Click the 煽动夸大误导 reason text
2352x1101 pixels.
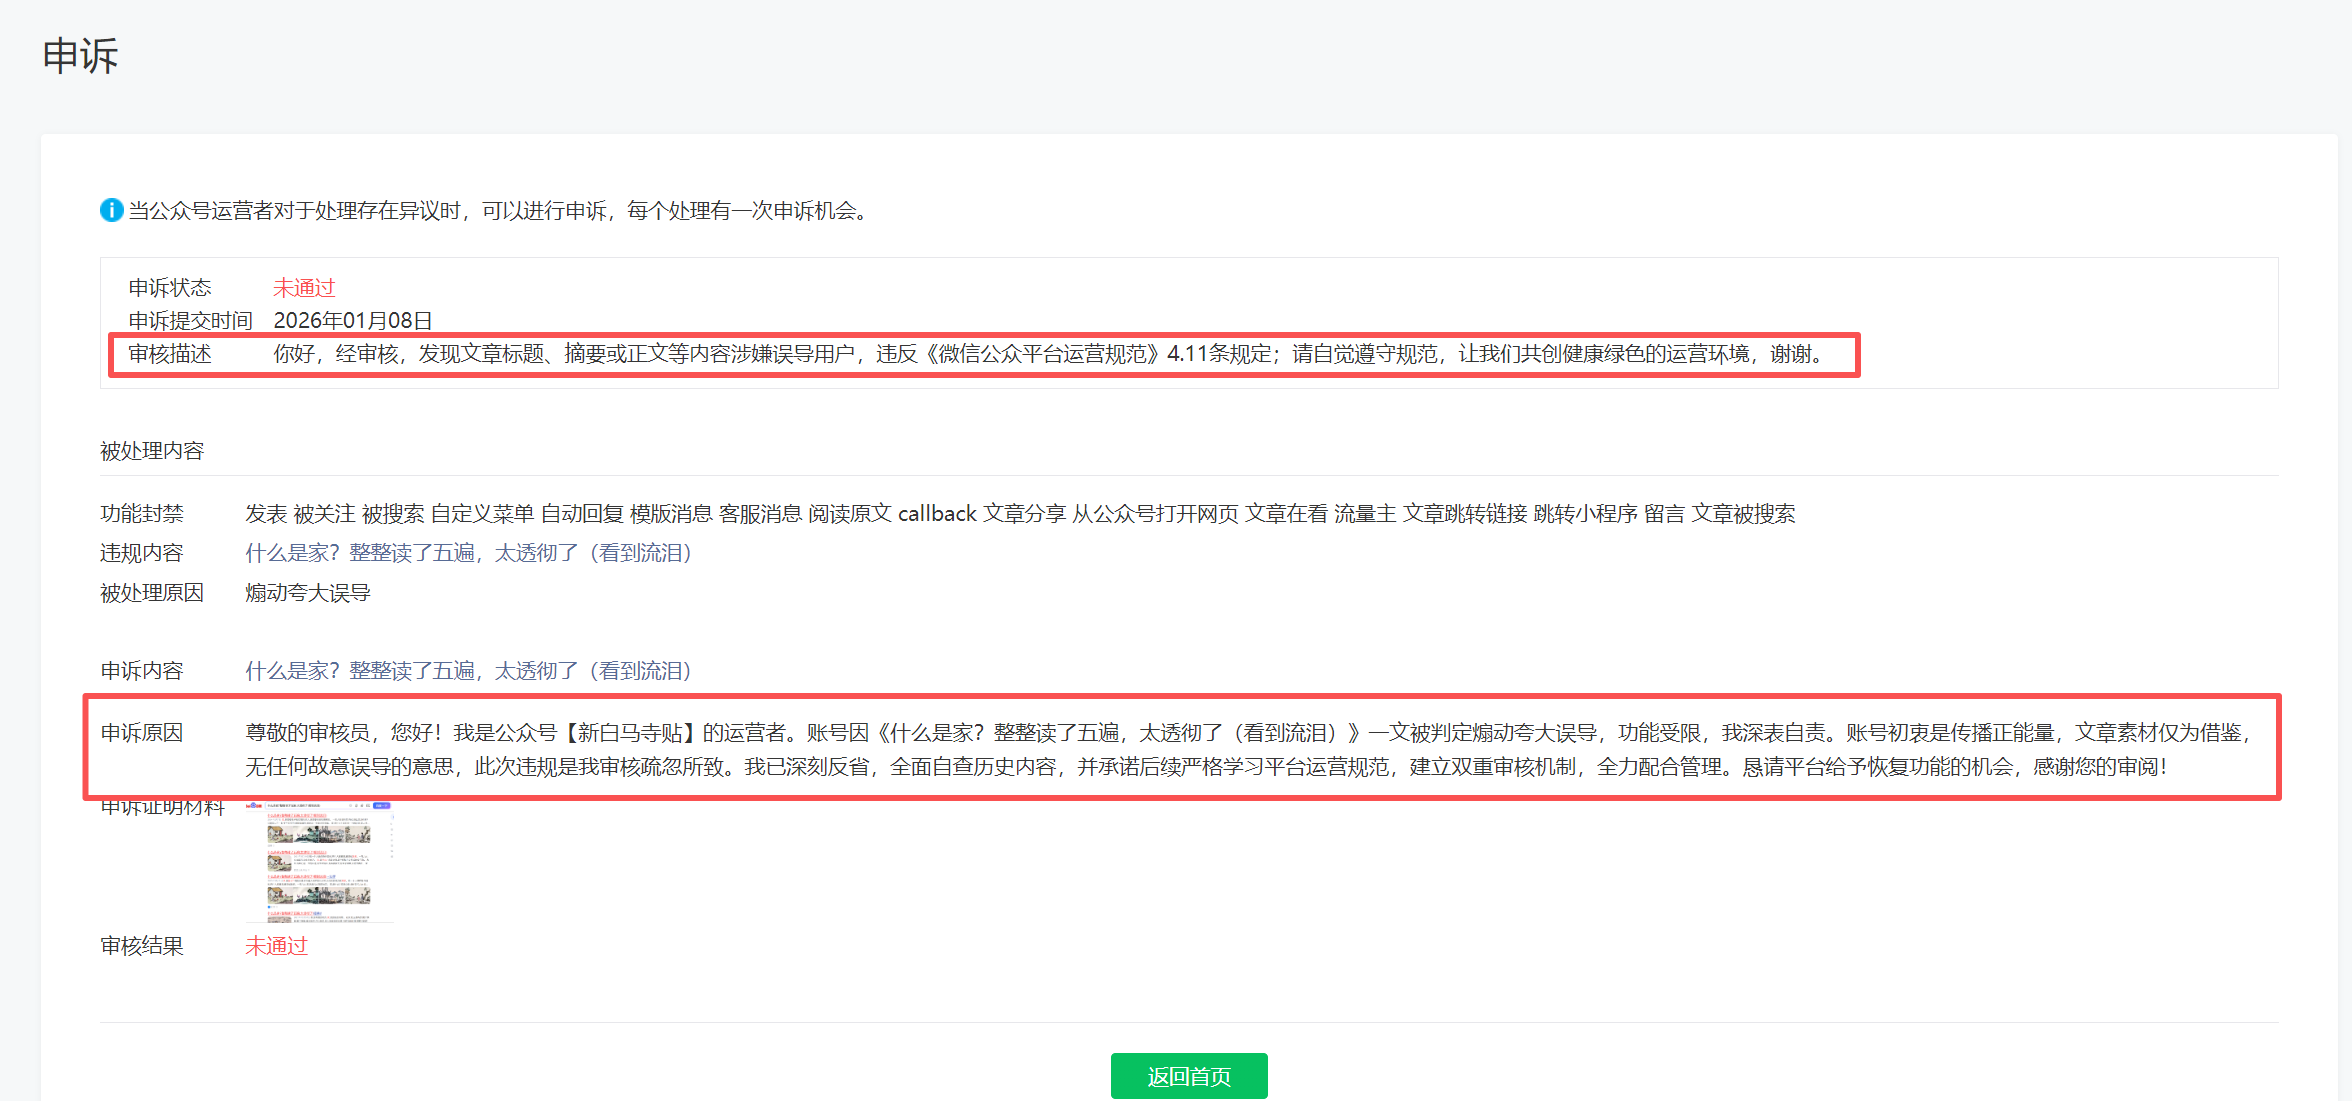tap(308, 593)
